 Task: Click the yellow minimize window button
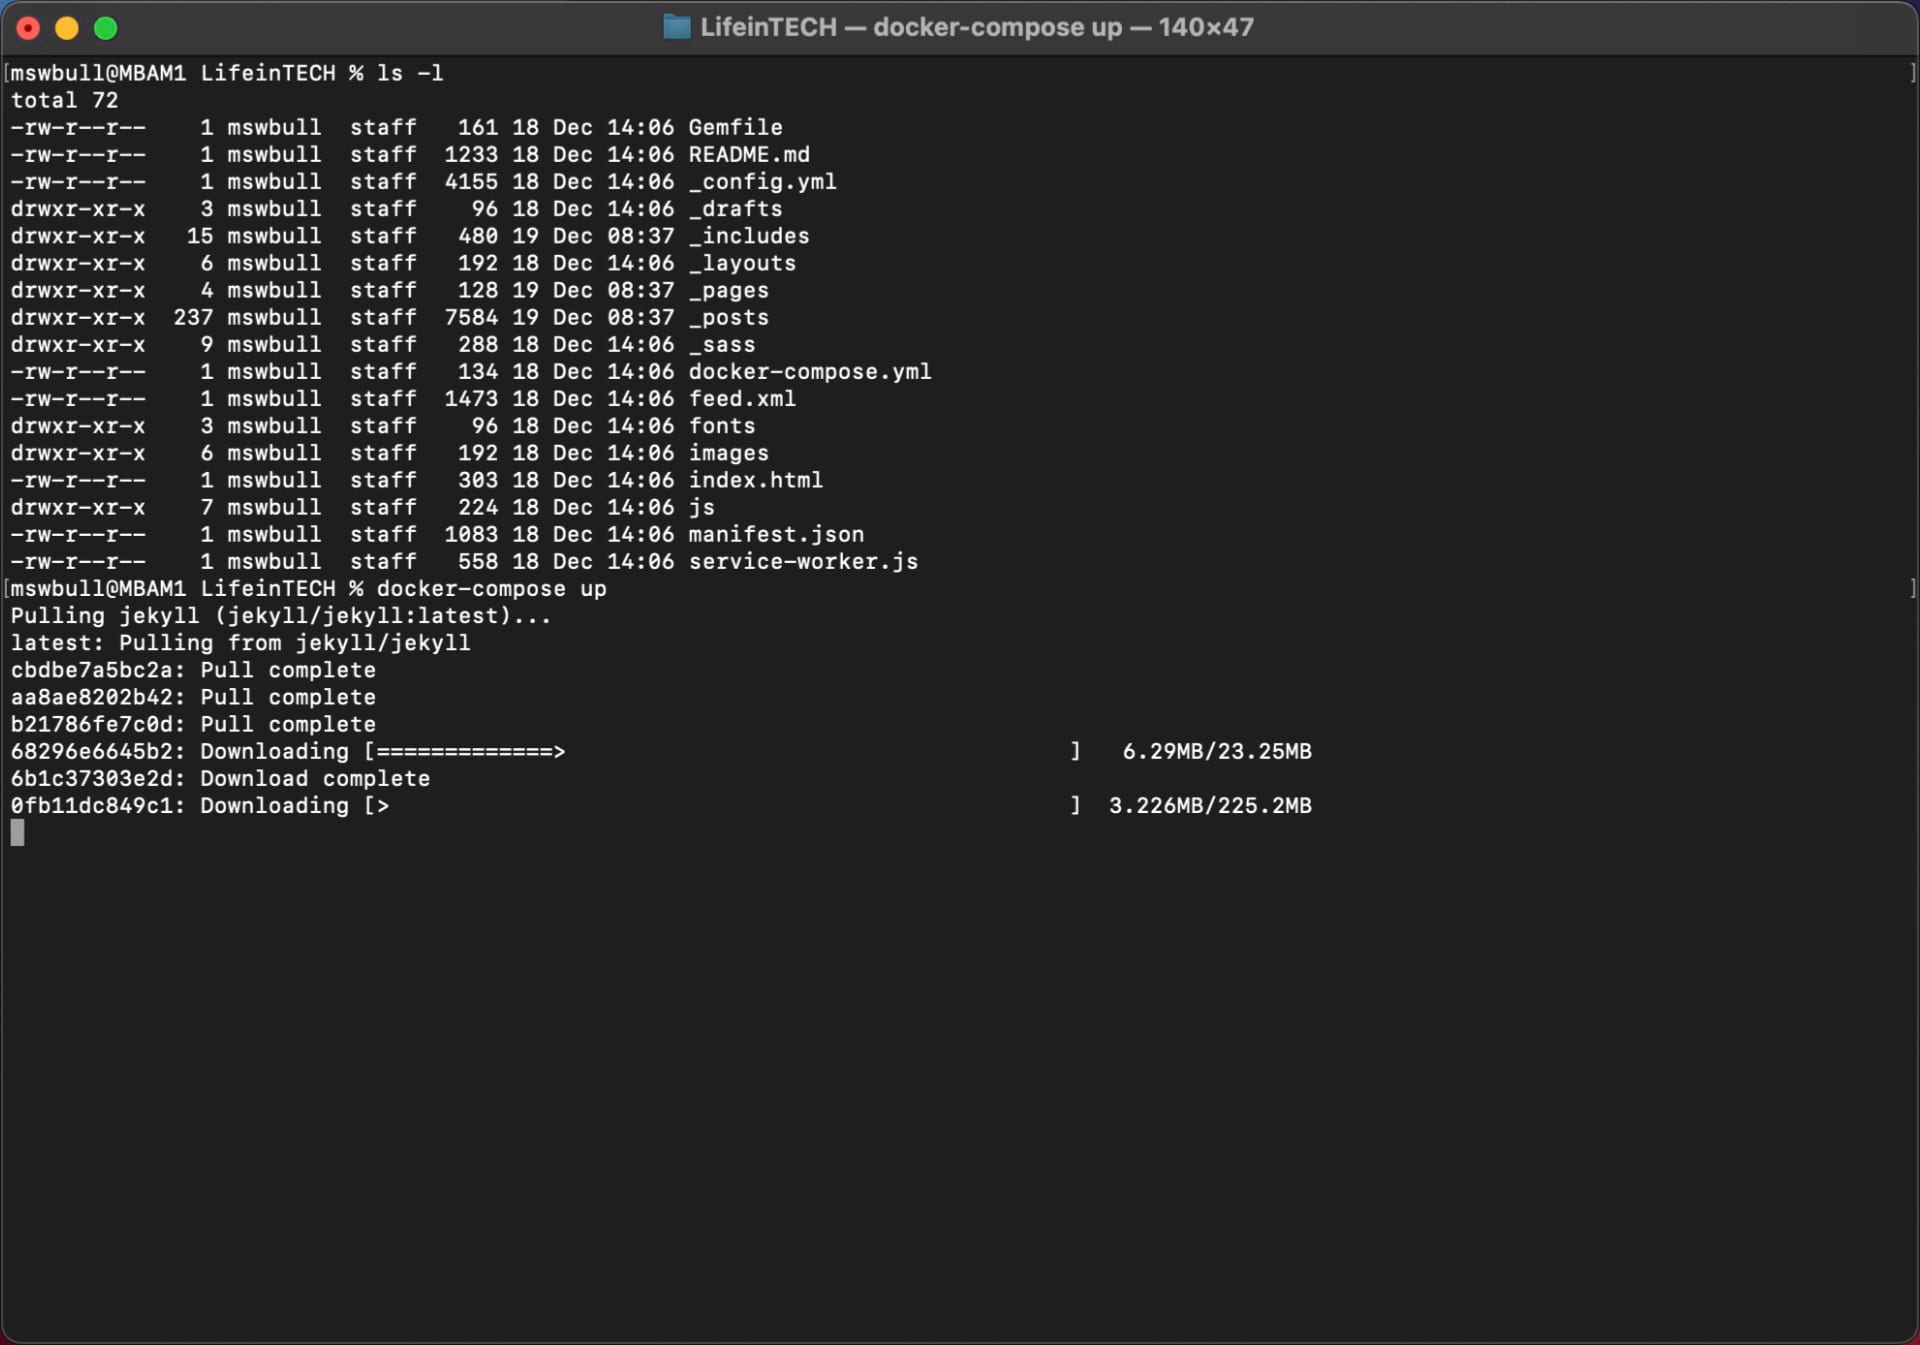point(67,28)
